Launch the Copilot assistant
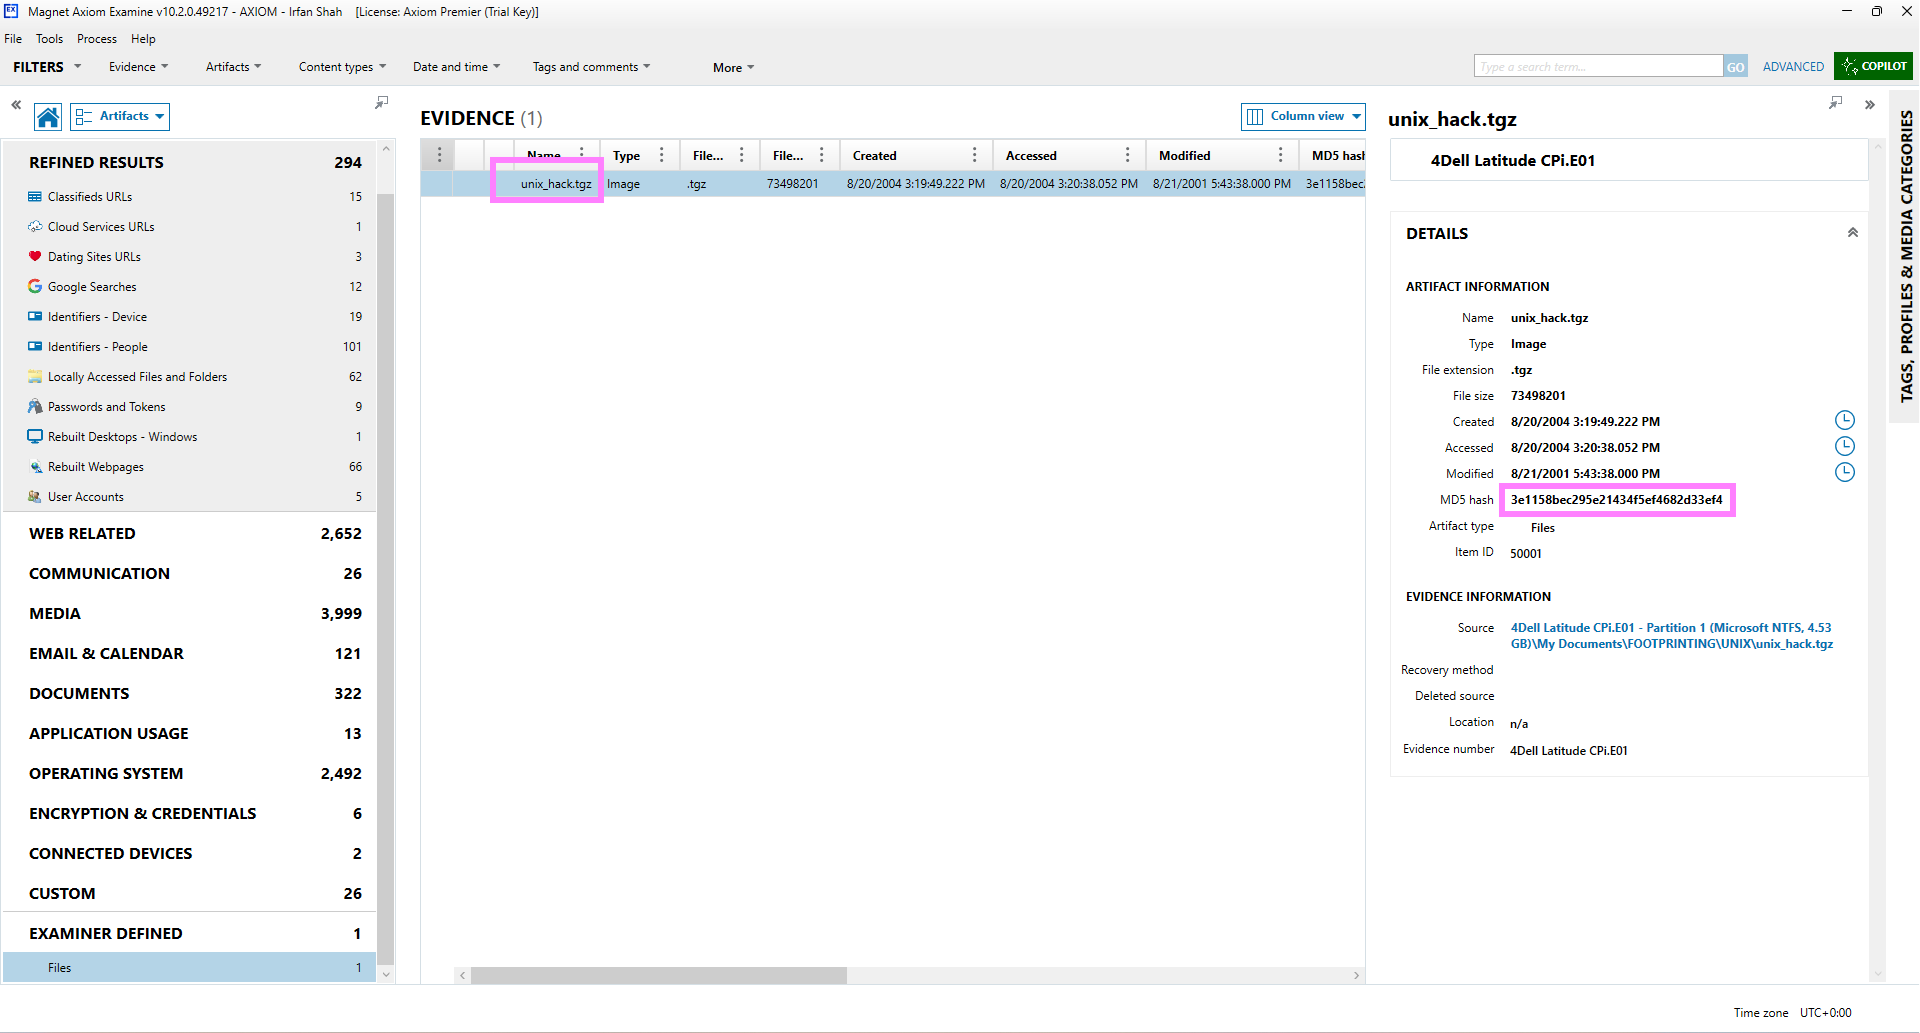This screenshot has width=1920, height=1033. click(x=1874, y=66)
